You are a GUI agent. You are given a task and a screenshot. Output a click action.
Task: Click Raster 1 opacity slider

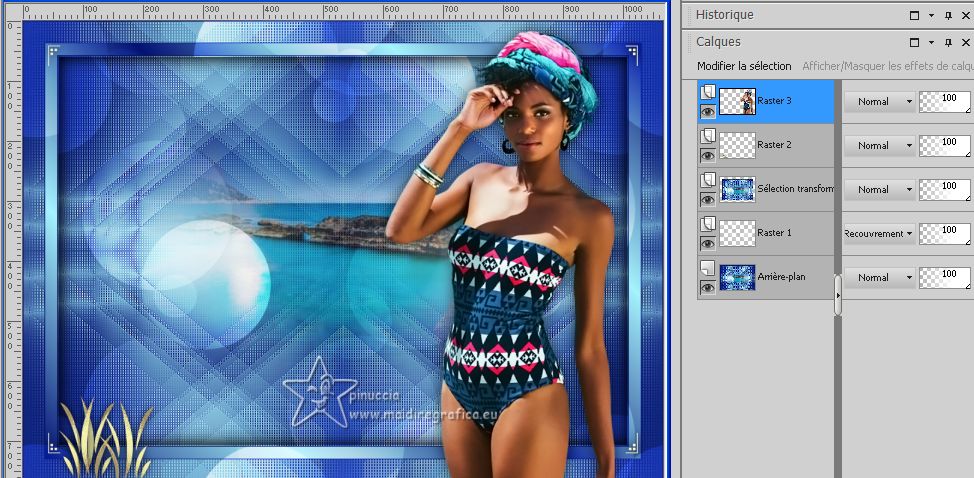(x=945, y=234)
